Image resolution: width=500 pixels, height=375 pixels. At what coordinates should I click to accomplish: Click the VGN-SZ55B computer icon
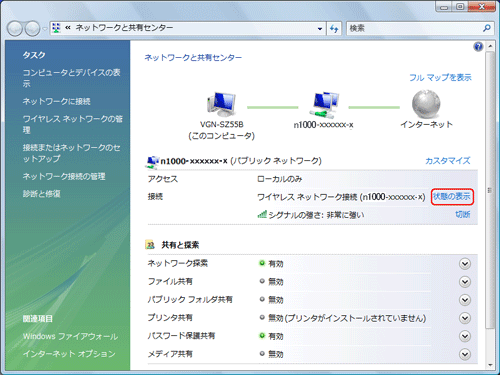pos(221,104)
